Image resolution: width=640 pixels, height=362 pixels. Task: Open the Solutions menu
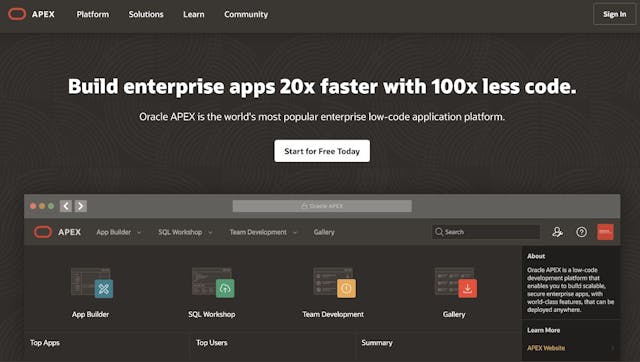(146, 14)
